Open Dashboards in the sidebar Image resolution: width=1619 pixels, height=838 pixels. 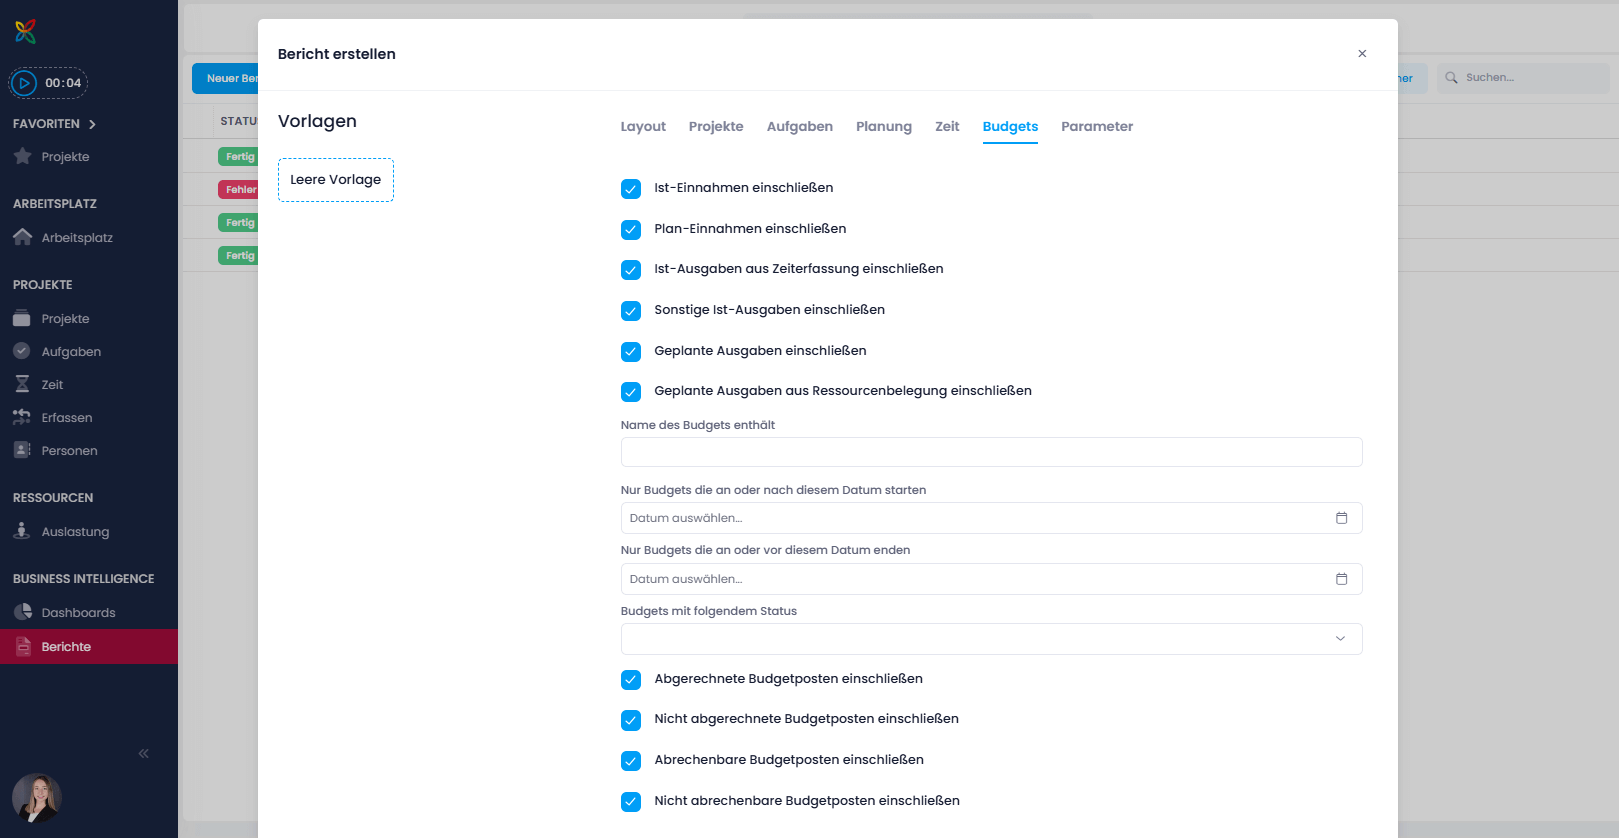(79, 613)
